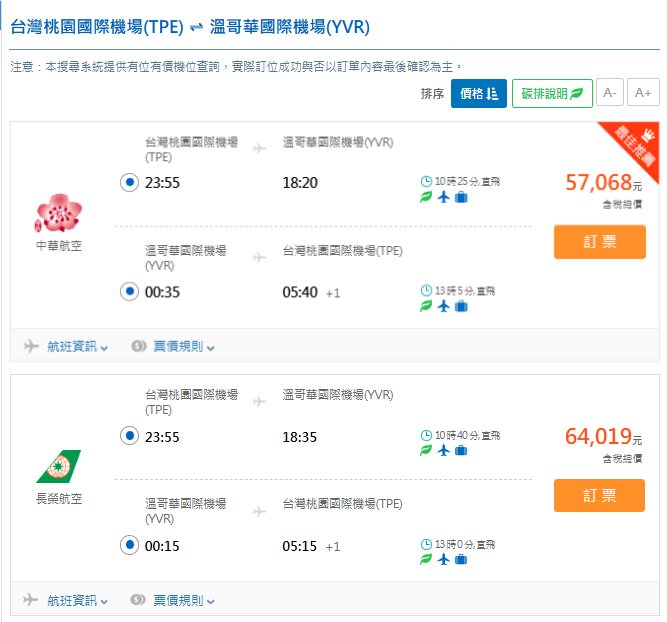
Task: Open the 碳排說明 carbon emissions explanation
Action: tap(552, 94)
